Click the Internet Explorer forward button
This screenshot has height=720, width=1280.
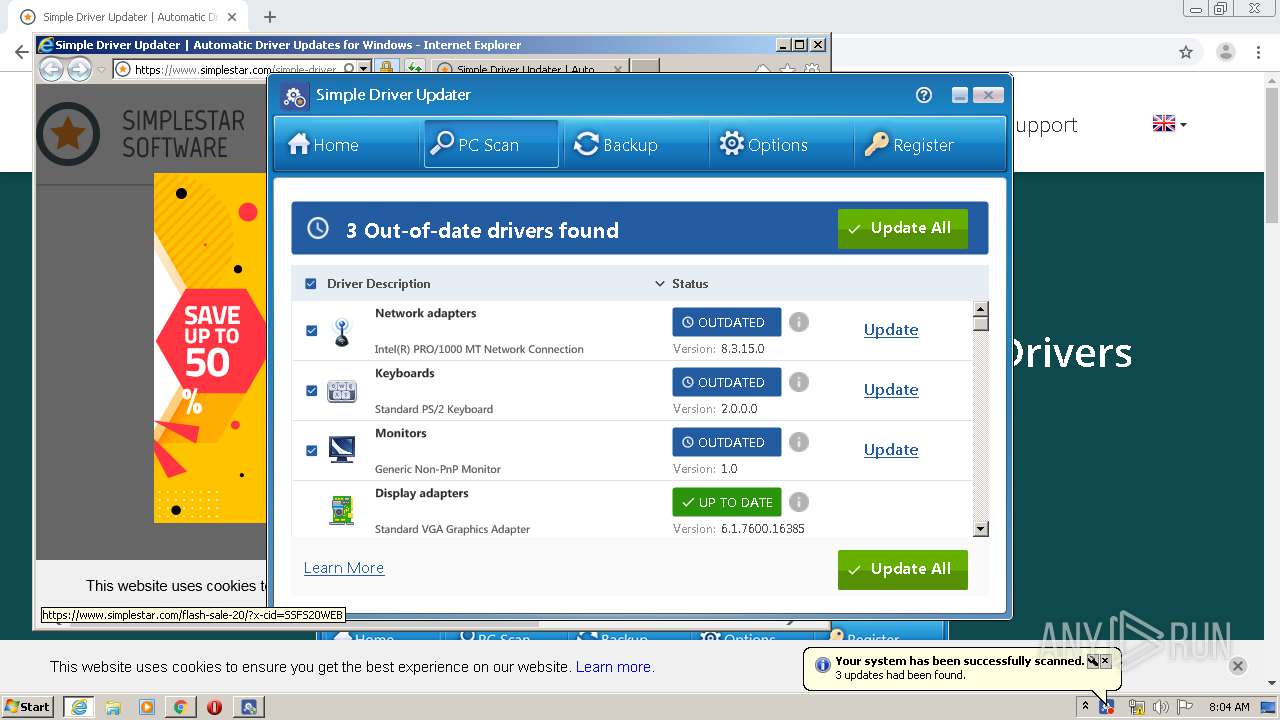tap(79, 69)
